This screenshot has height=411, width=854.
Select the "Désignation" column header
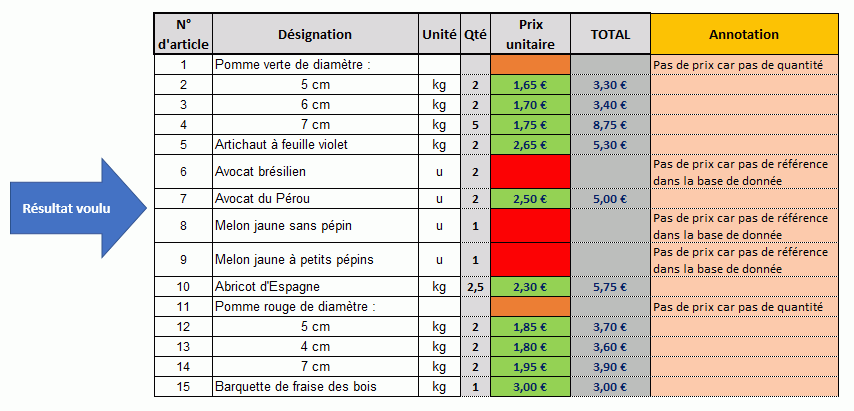315,34
